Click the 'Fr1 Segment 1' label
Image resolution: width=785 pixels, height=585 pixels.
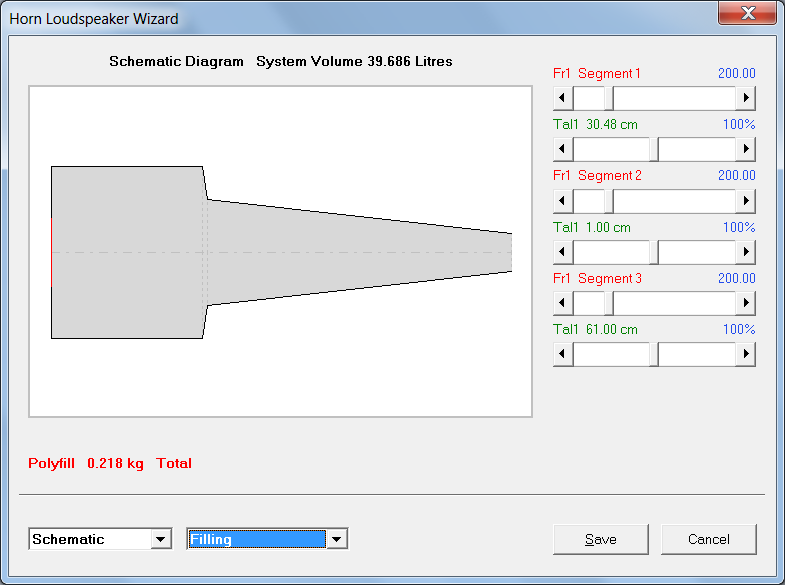[597, 74]
